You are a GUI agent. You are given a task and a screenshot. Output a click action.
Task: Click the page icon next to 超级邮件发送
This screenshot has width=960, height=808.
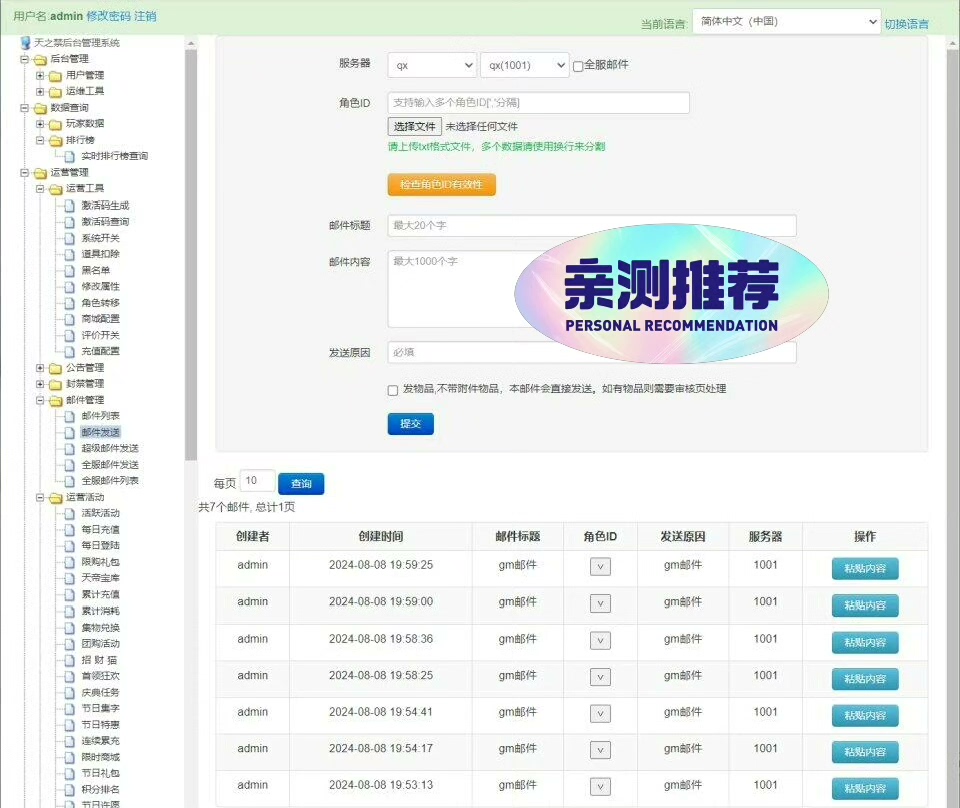69,448
